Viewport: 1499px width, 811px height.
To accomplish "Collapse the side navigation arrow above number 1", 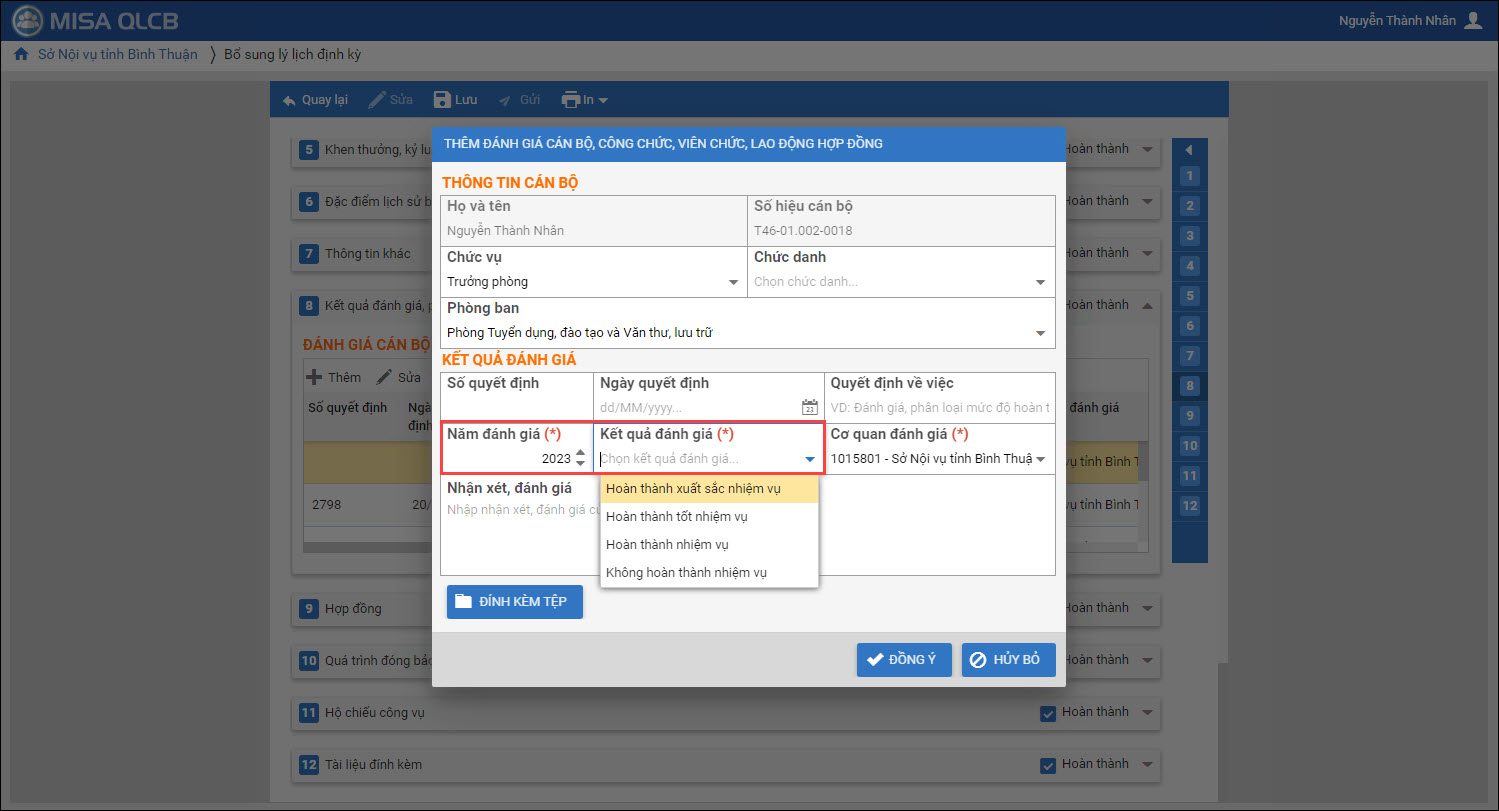I will [x=1188, y=150].
